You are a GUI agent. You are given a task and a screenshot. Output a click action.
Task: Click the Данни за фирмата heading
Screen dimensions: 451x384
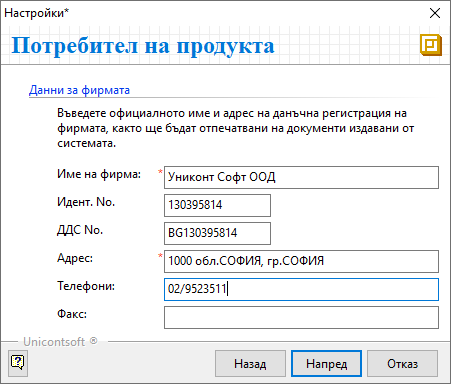coord(79,90)
